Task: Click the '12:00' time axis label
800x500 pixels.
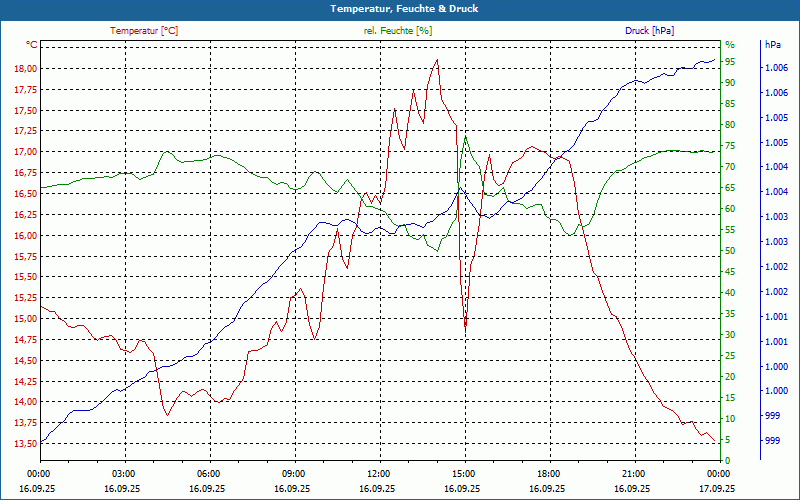Action: (379, 474)
